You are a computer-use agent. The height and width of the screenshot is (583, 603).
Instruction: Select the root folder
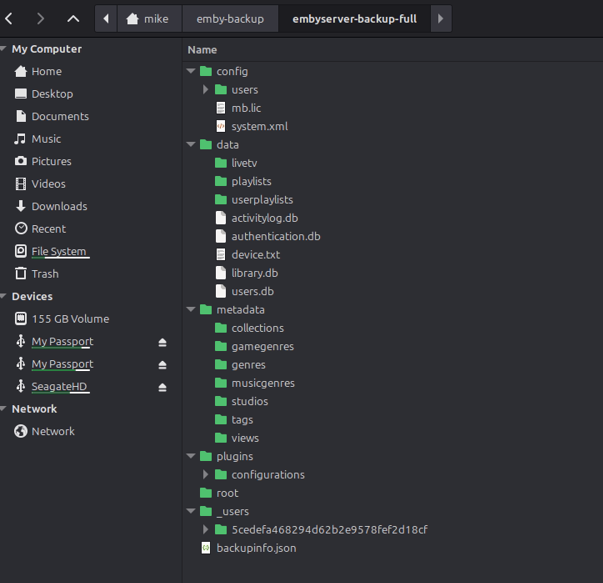tap(227, 493)
